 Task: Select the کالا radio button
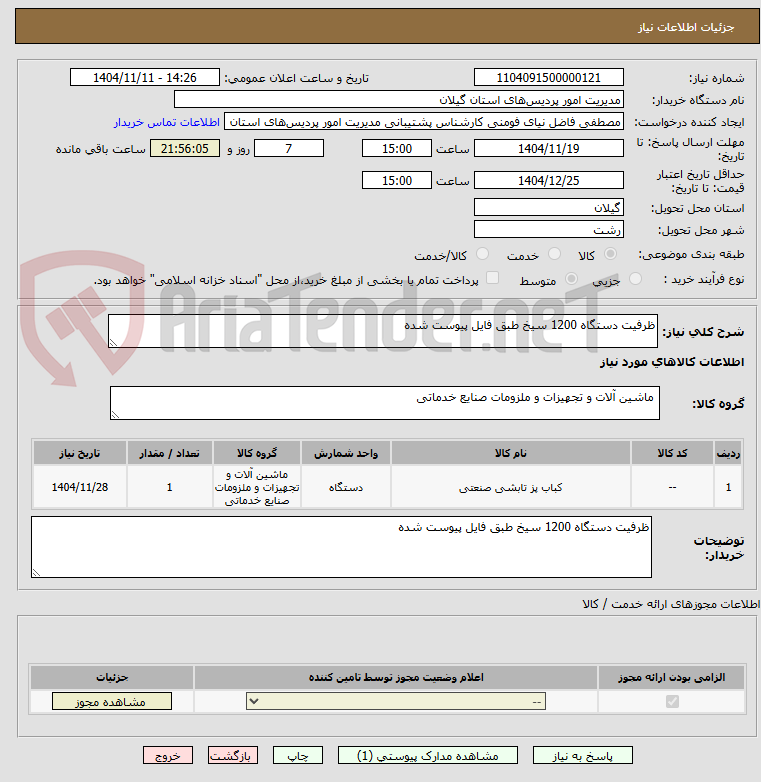tap(610, 254)
